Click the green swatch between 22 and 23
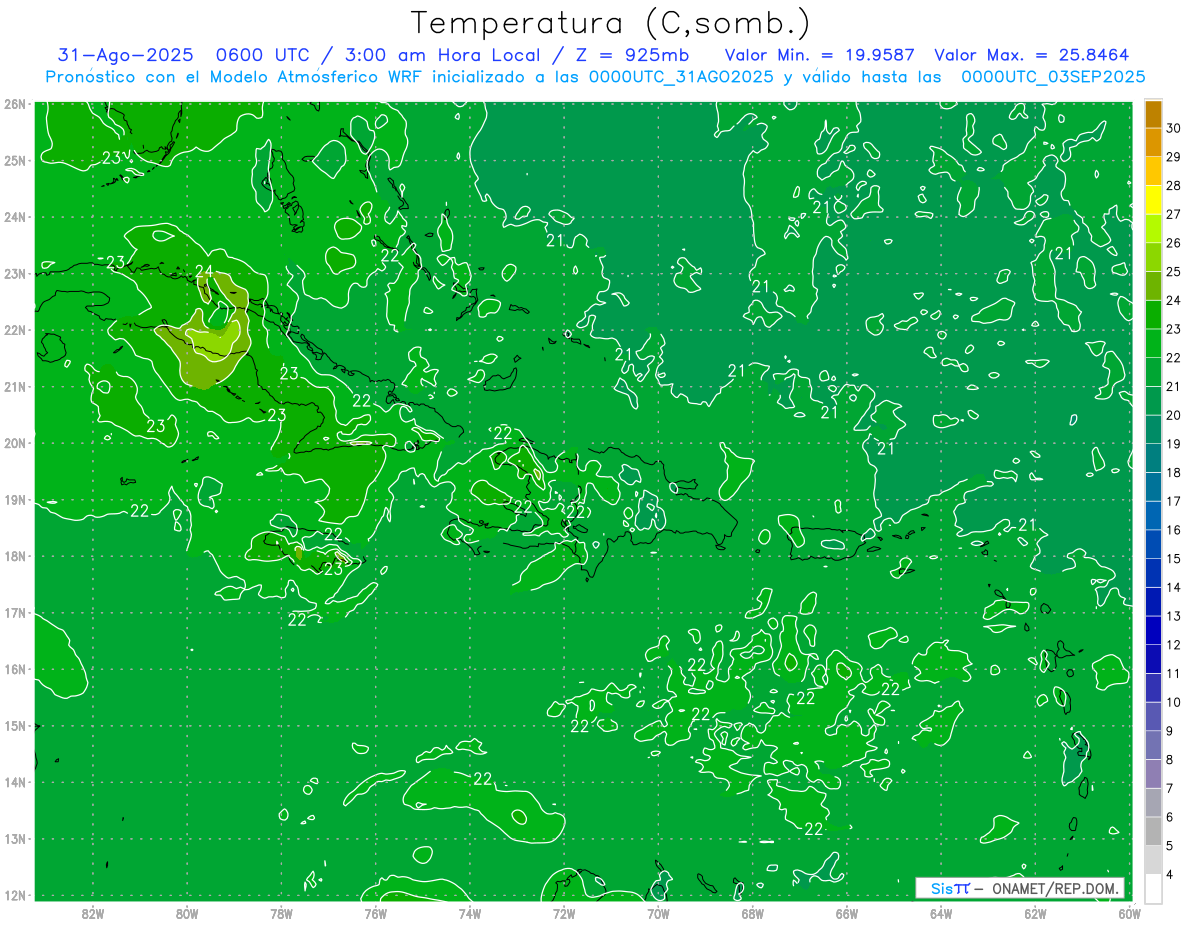 (1153, 343)
